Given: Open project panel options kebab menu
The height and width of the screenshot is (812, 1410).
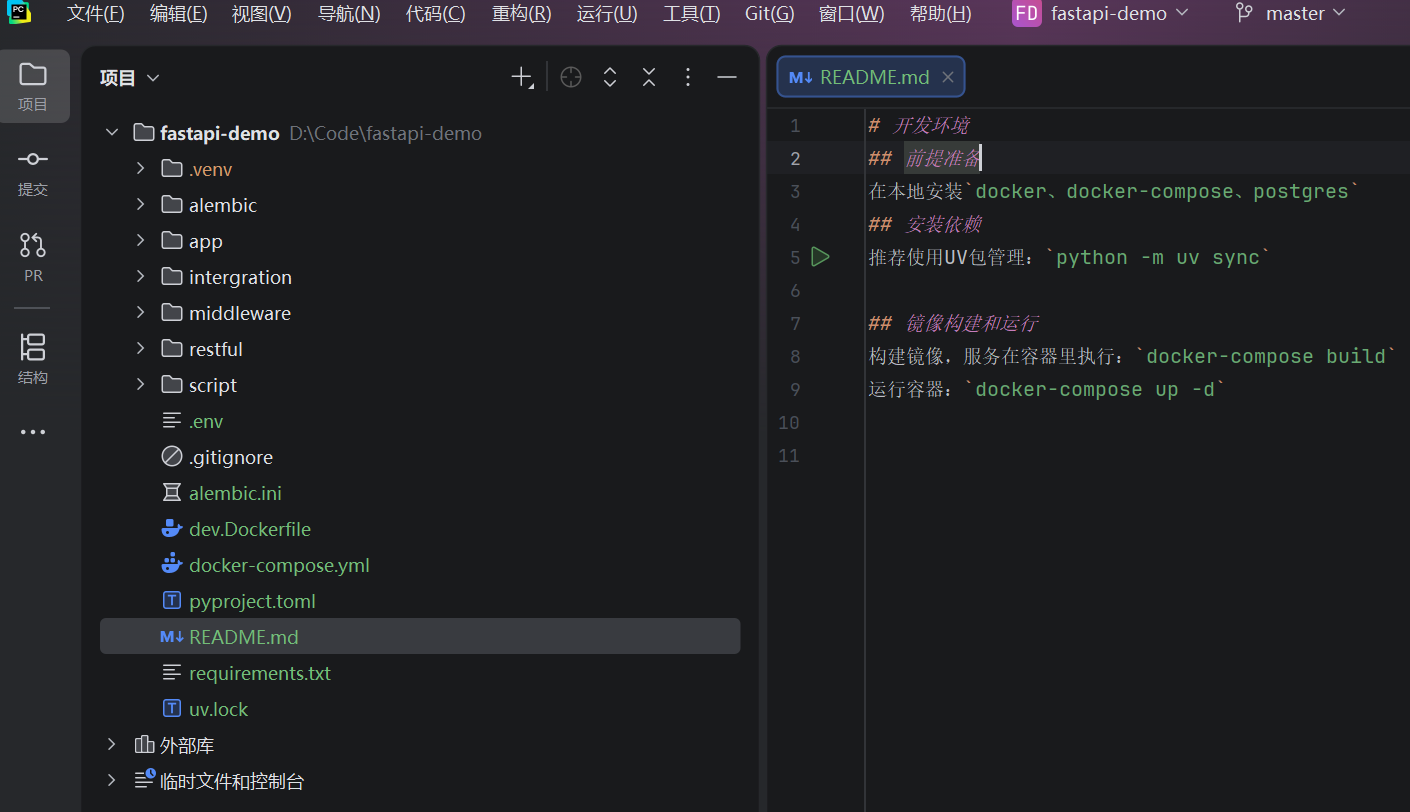Looking at the screenshot, I should [x=688, y=78].
